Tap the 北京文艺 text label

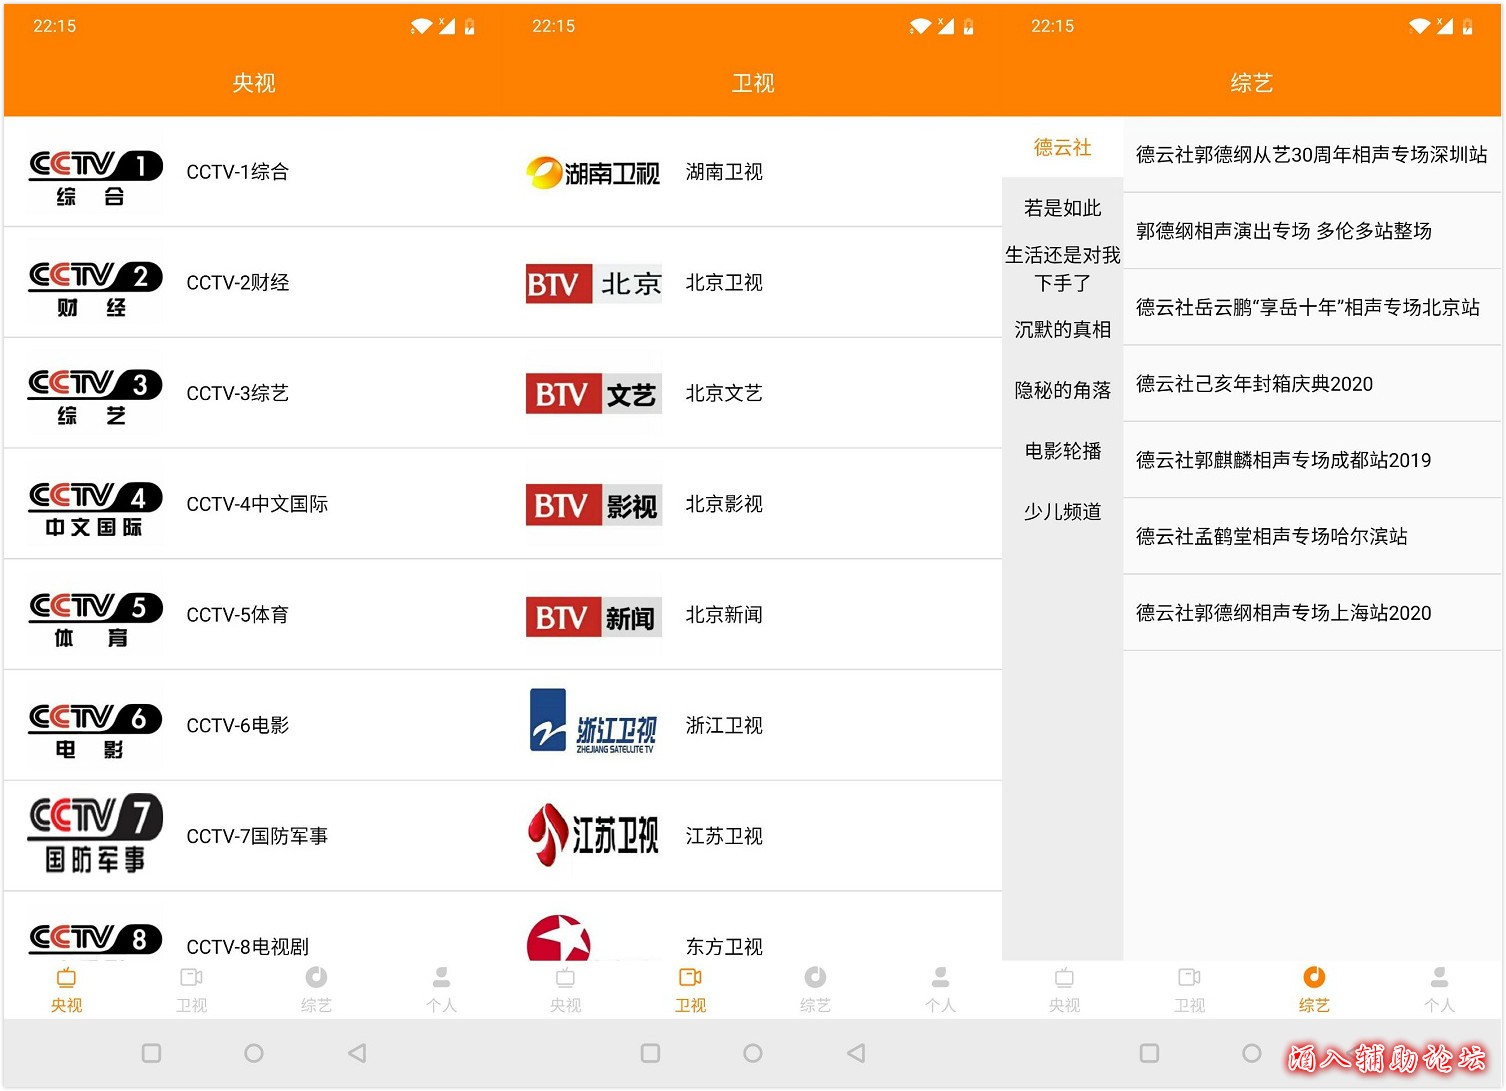(724, 393)
